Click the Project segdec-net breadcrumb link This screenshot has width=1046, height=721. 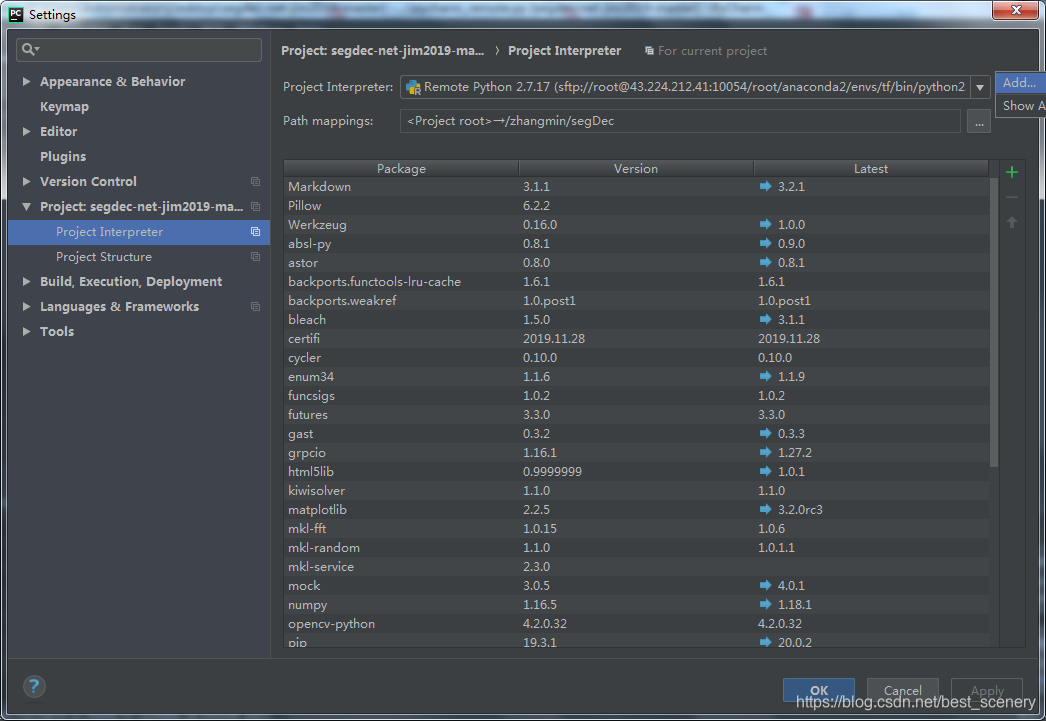(382, 51)
